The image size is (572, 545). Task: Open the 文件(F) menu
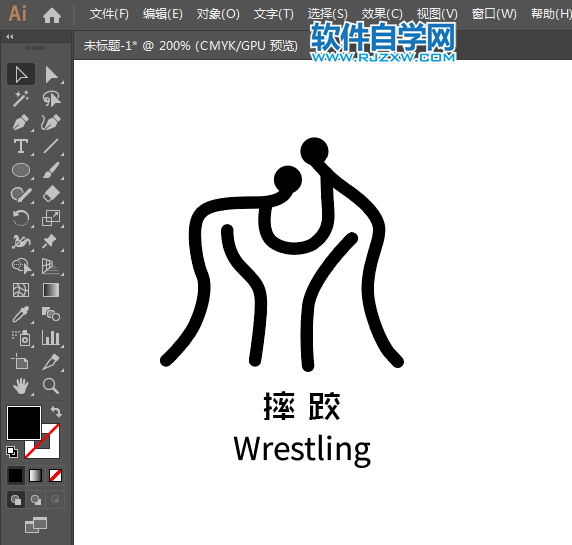[109, 14]
